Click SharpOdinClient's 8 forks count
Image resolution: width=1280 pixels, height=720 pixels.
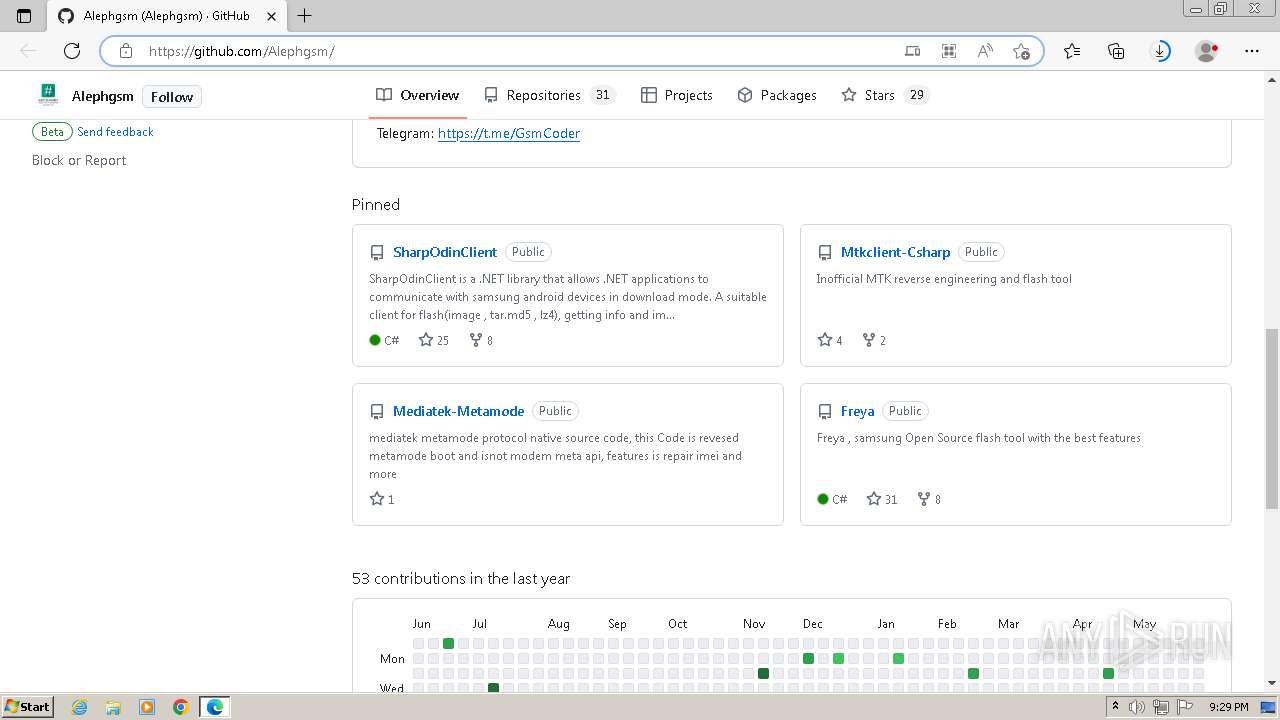pyautogui.click(x=481, y=340)
